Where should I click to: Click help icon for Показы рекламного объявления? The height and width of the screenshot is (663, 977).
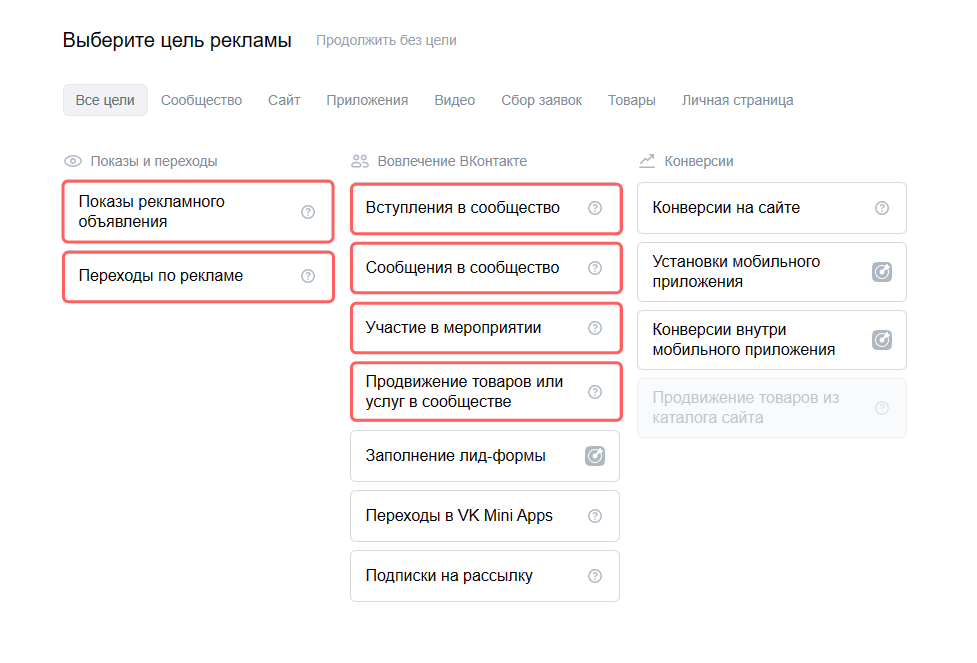coord(308,212)
